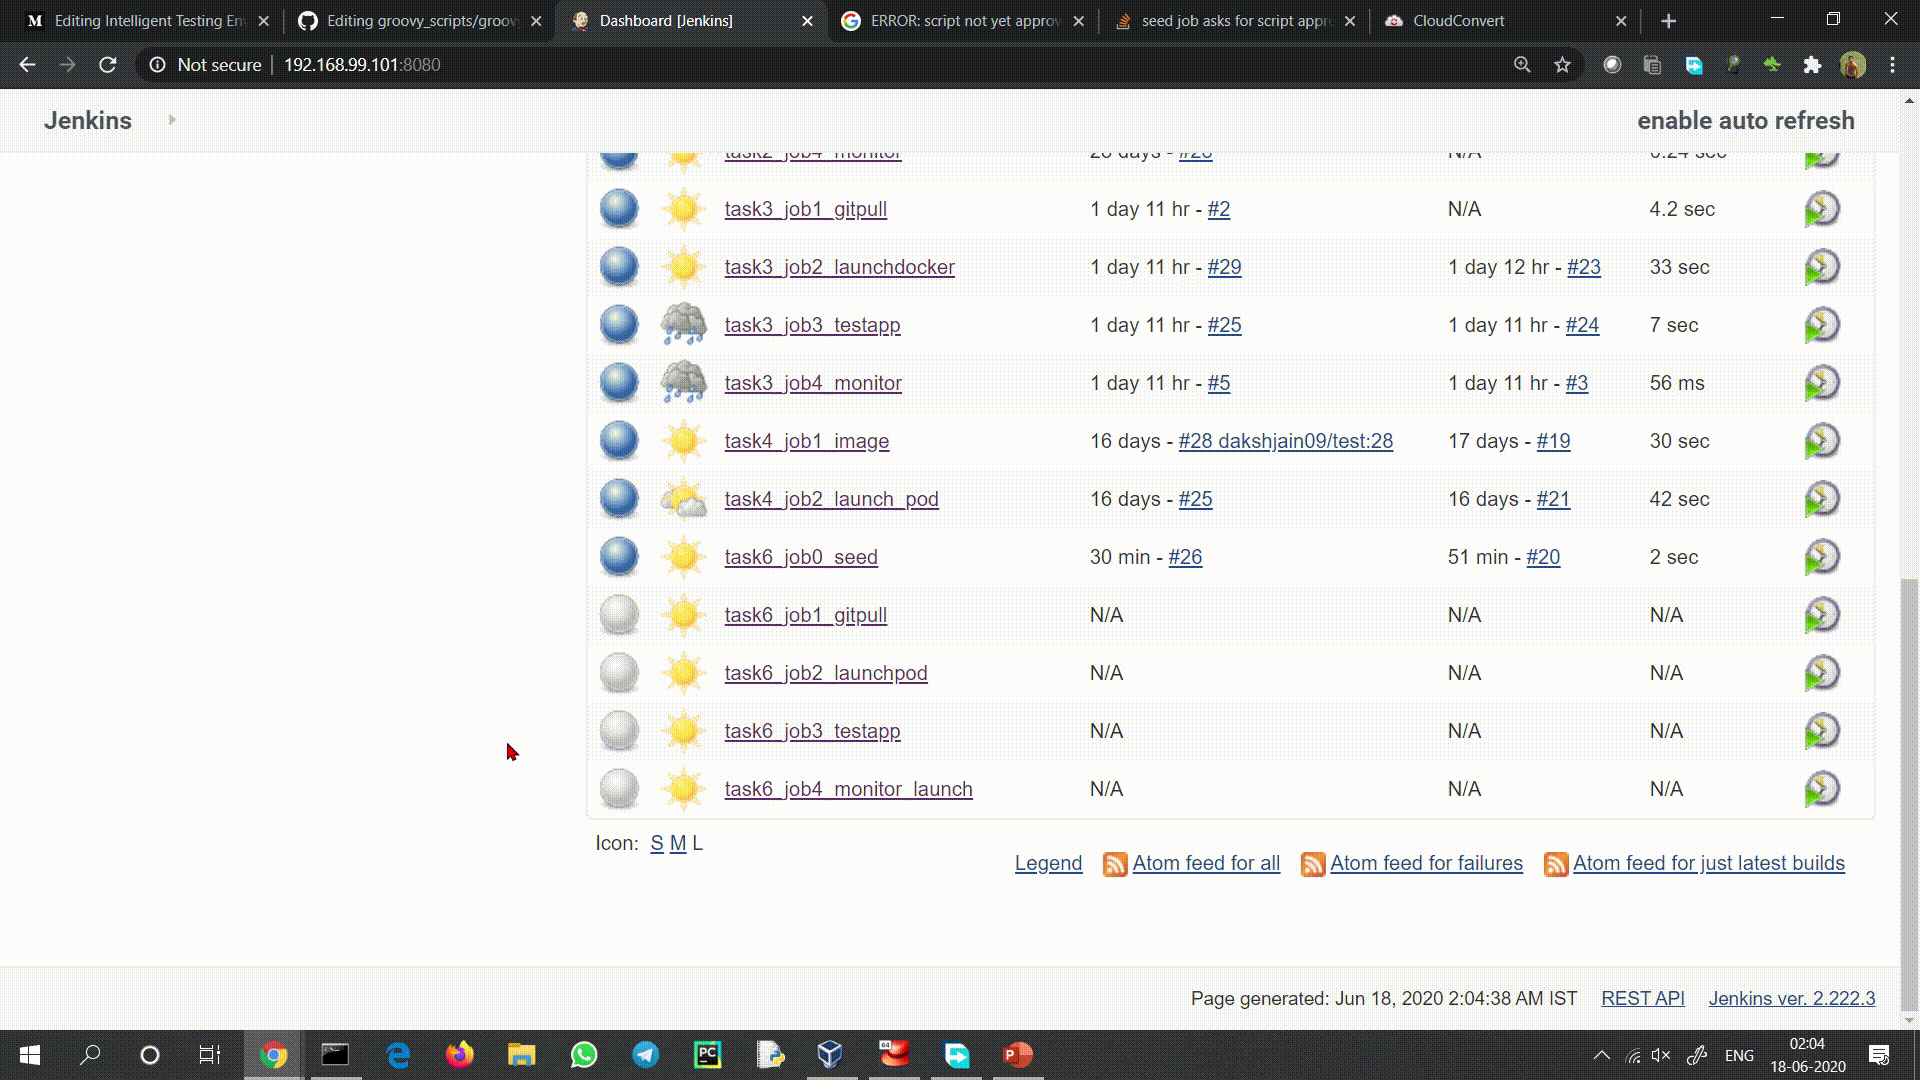Viewport: 1920px width, 1080px height.
Task: Open last failure build #20 of task6_job0_seed
Action: click(1543, 557)
